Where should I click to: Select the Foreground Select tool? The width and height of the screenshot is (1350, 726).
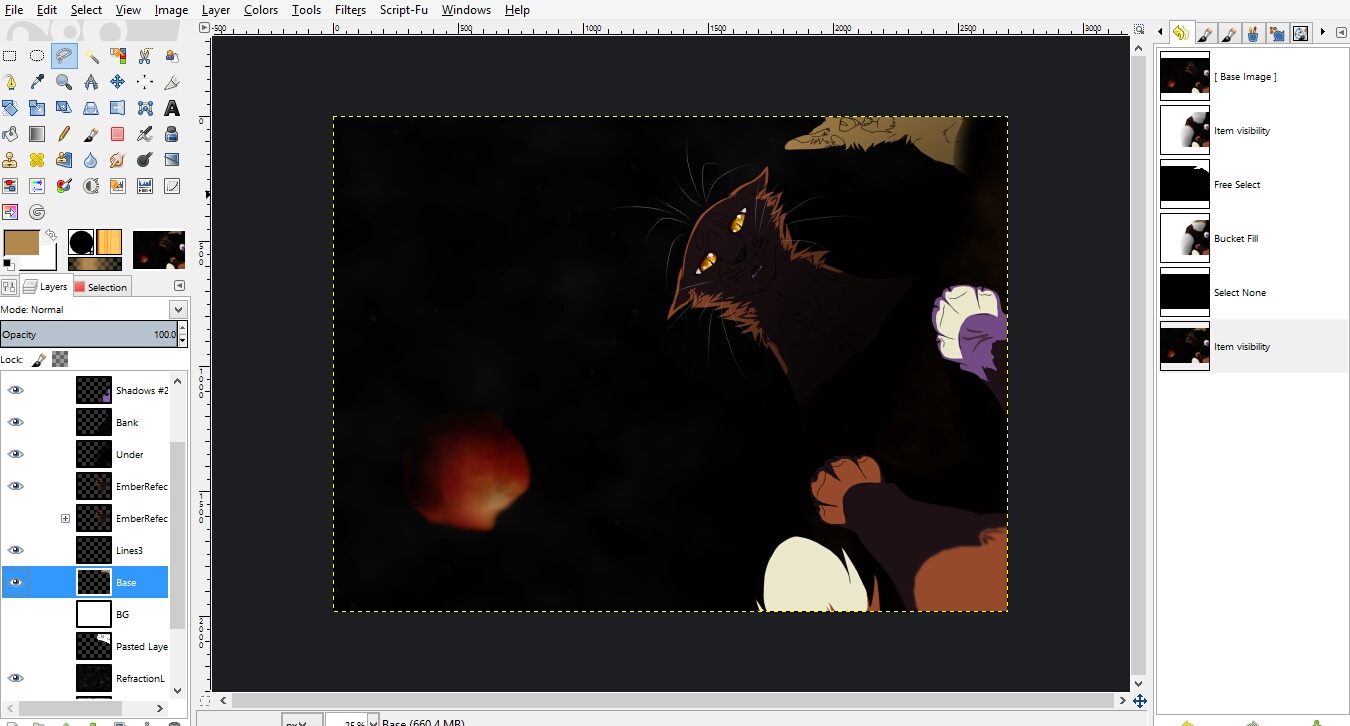pos(172,56)
